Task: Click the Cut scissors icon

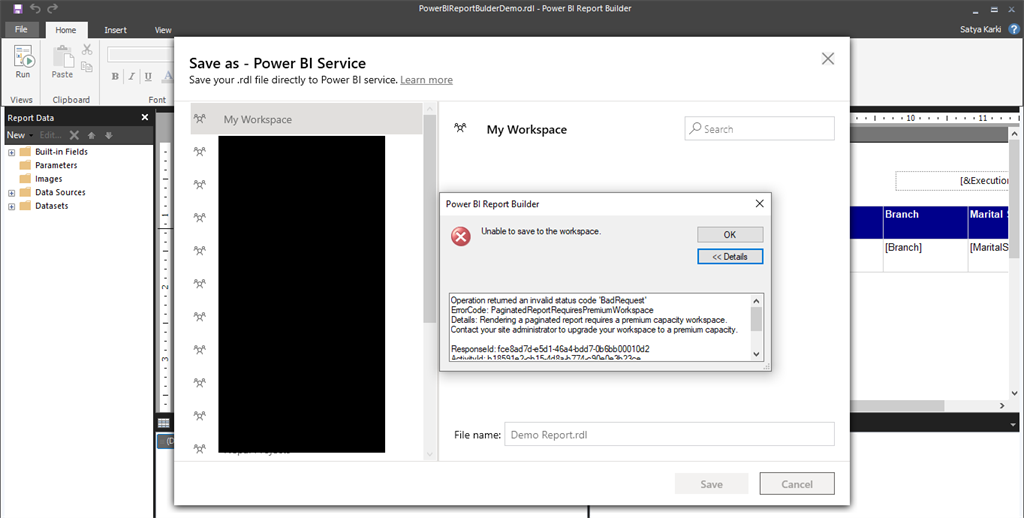Action: coord(87,50)
